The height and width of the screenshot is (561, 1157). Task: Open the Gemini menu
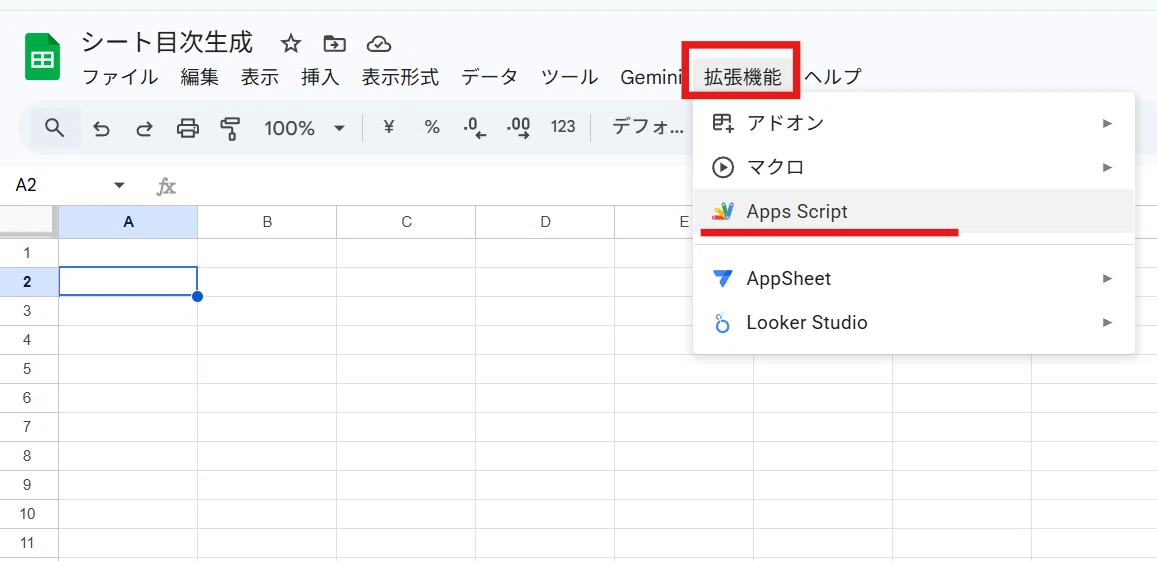coord(649,77)
